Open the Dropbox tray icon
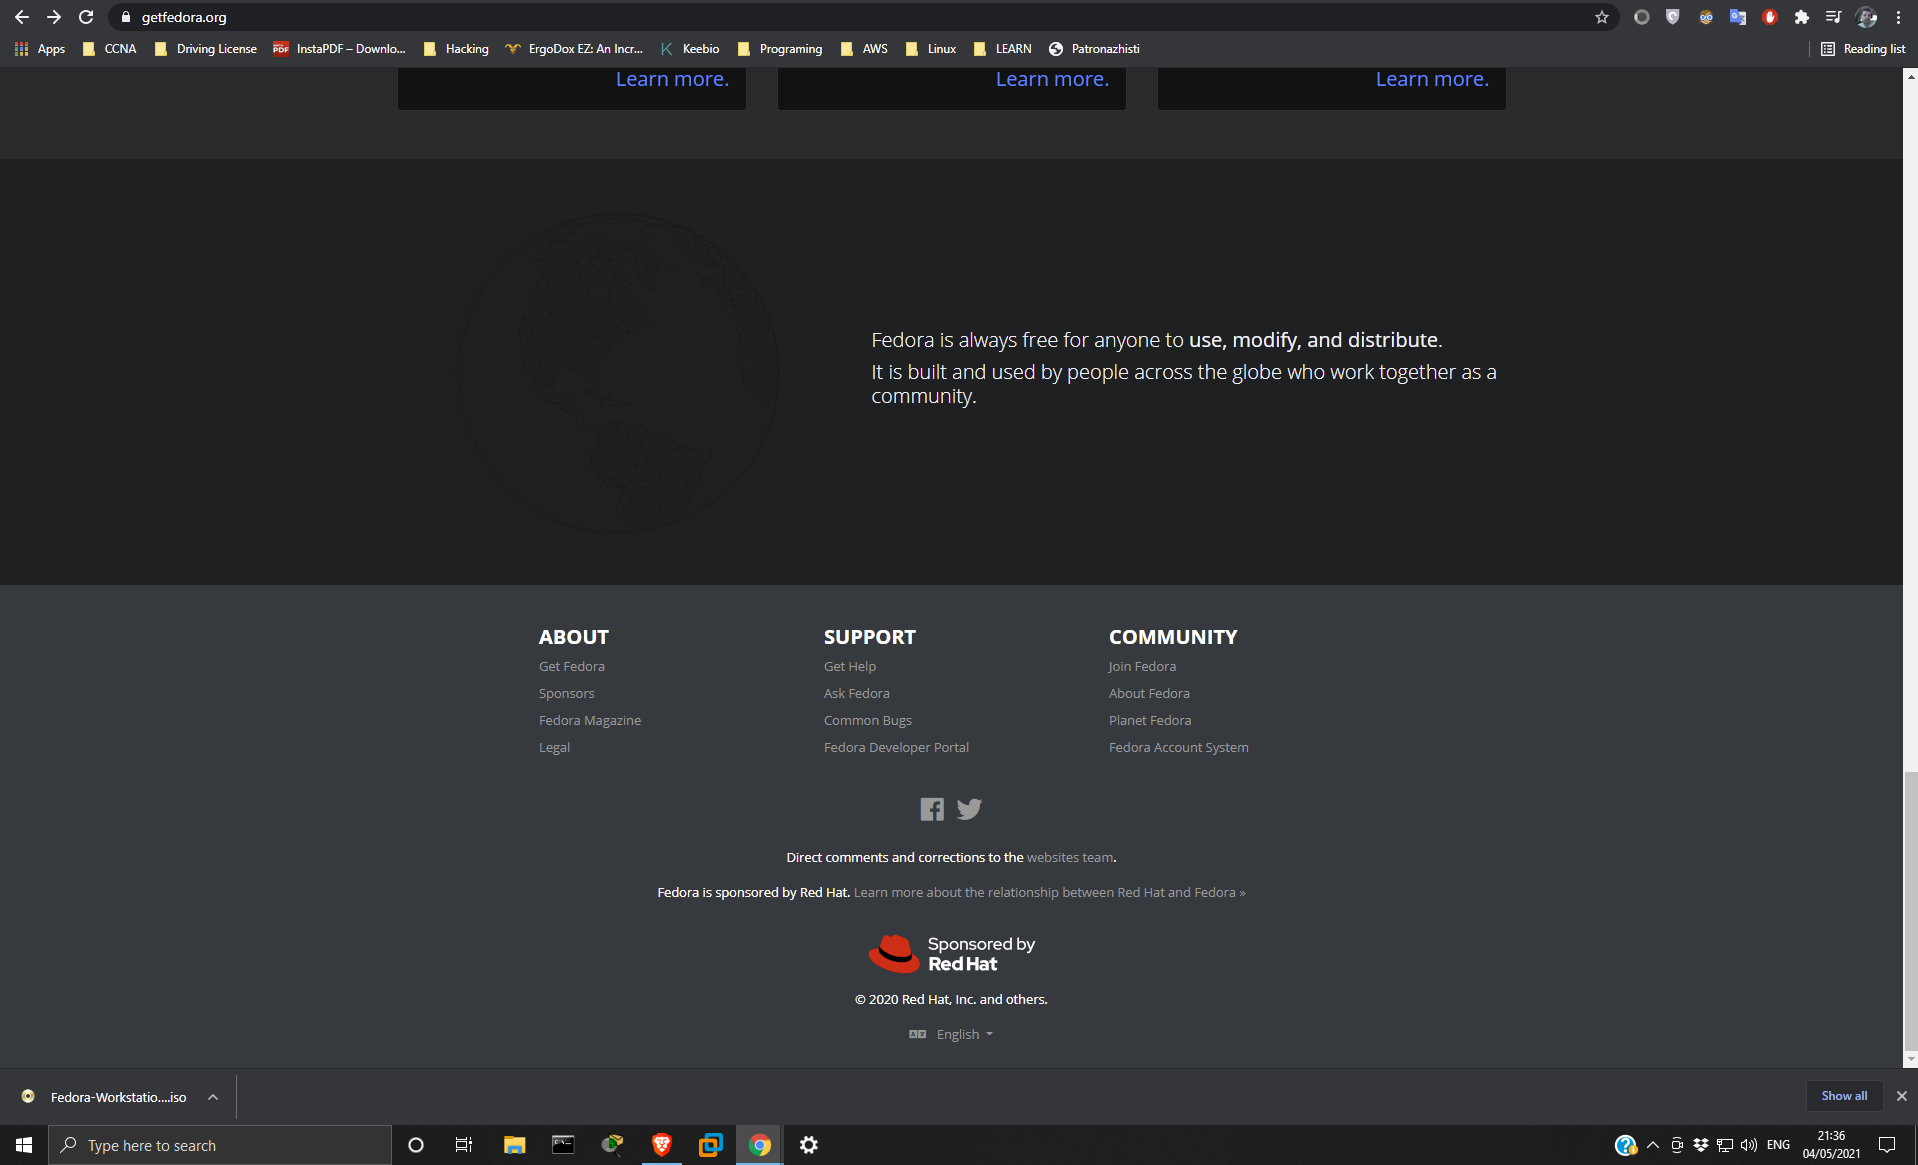 tap(1701, 1145)
